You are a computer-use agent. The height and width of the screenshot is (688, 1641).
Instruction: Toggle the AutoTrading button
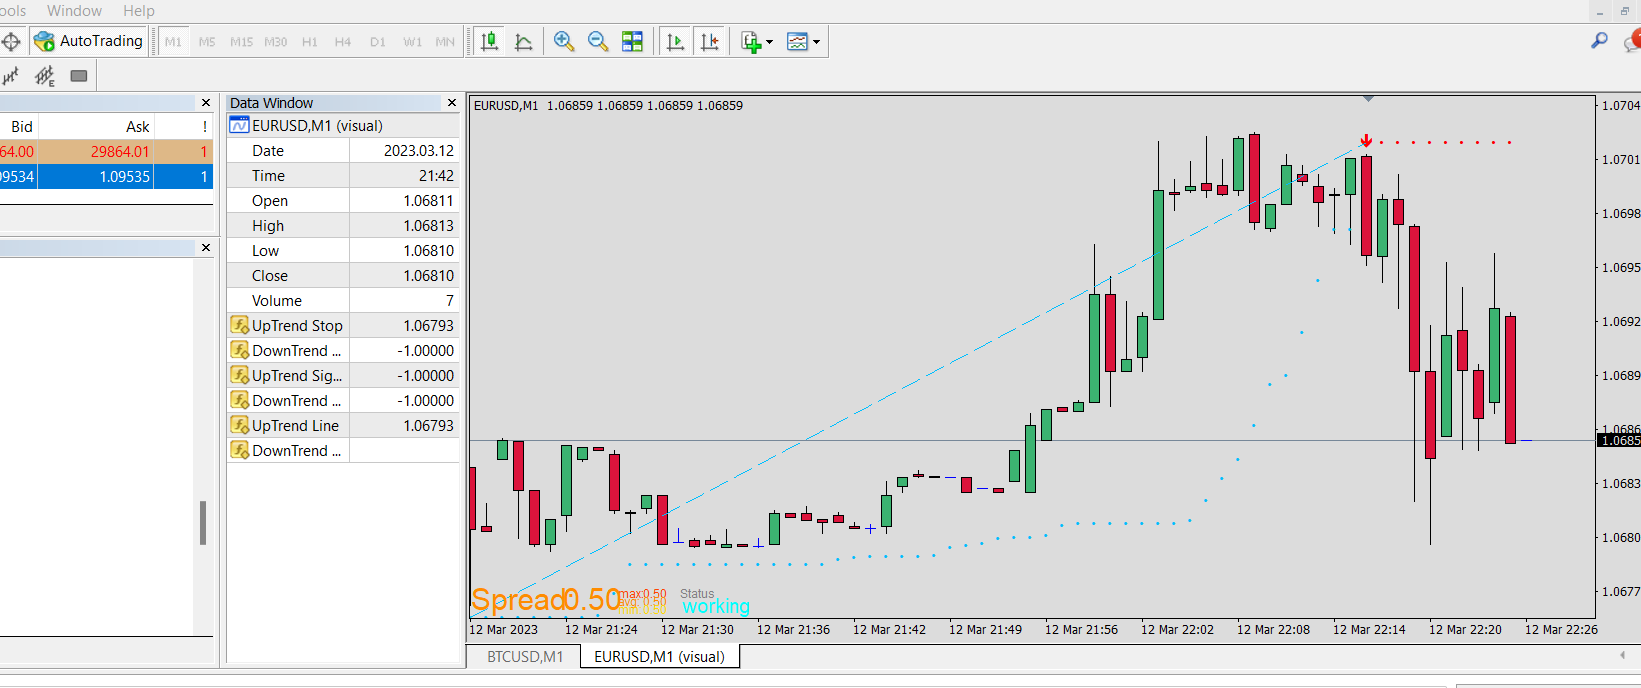[89, 41]
